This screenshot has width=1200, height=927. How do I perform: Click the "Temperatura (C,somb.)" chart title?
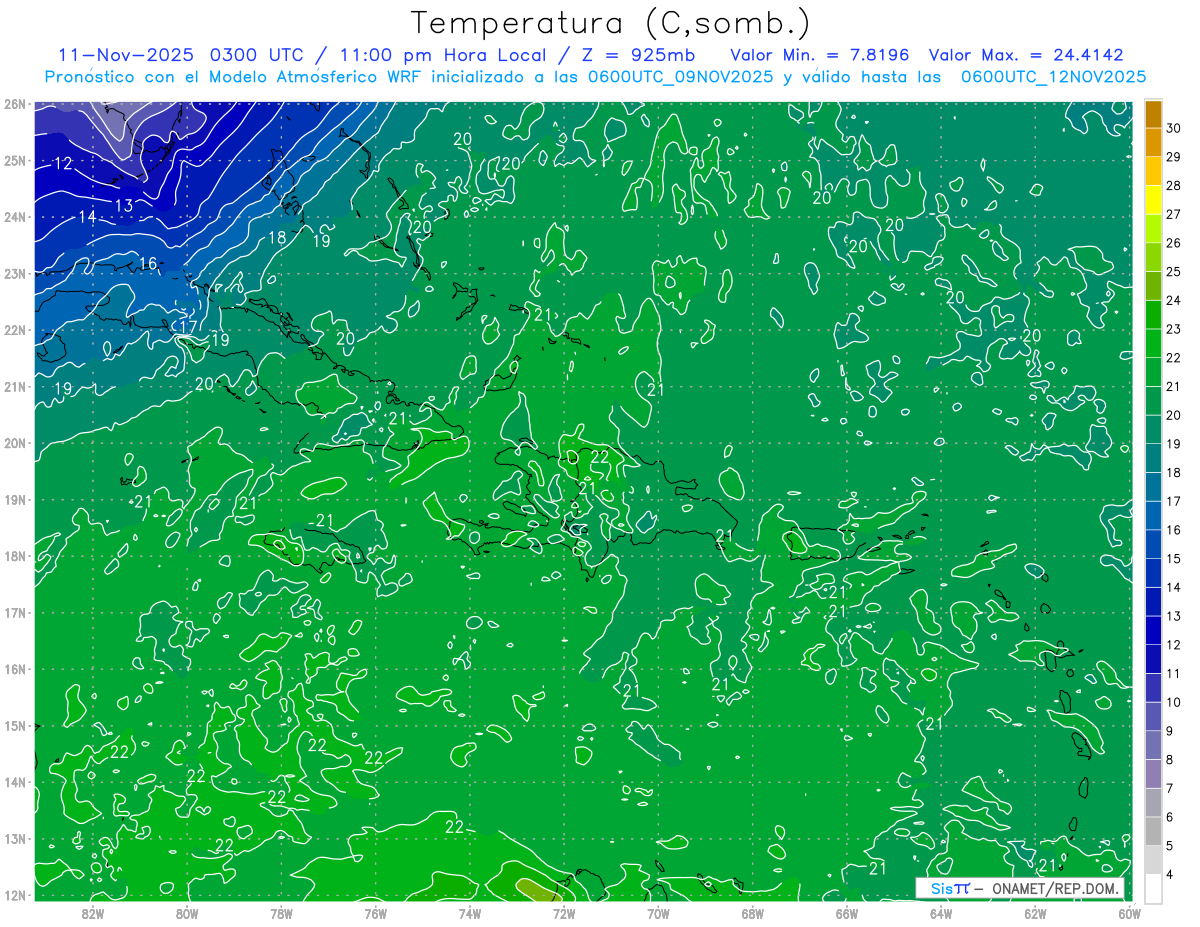pyautogui.click(x=611, y=24)
